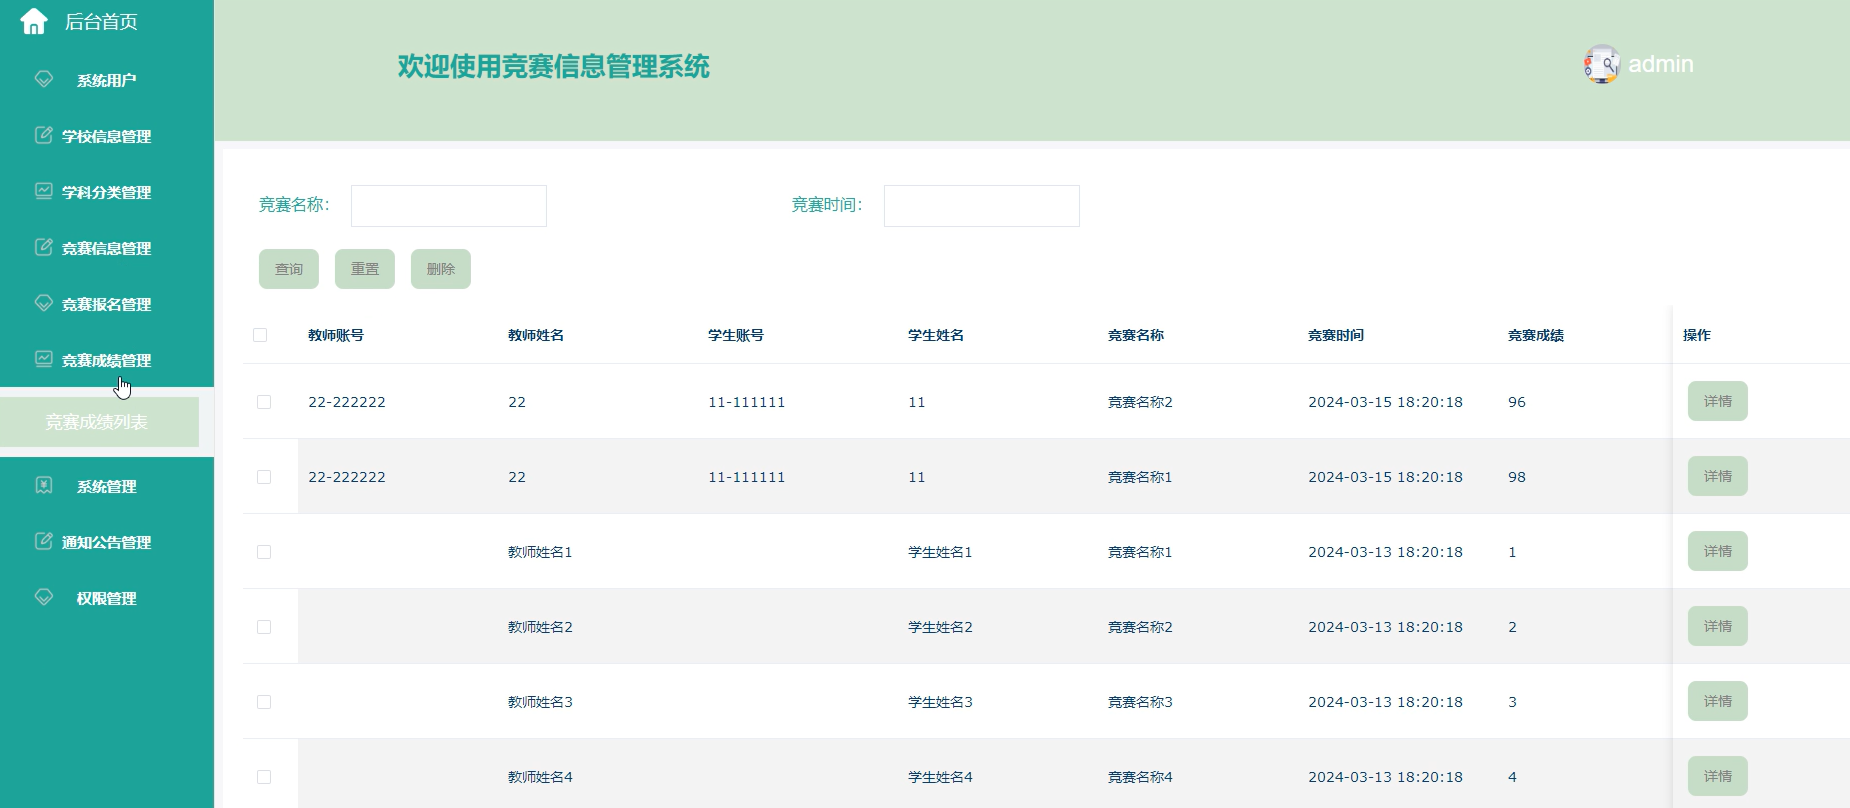The height and width of the screenshot is (808, 1850).
Task: Expand the 权限管理 menu
Action: tap(107, 598)
